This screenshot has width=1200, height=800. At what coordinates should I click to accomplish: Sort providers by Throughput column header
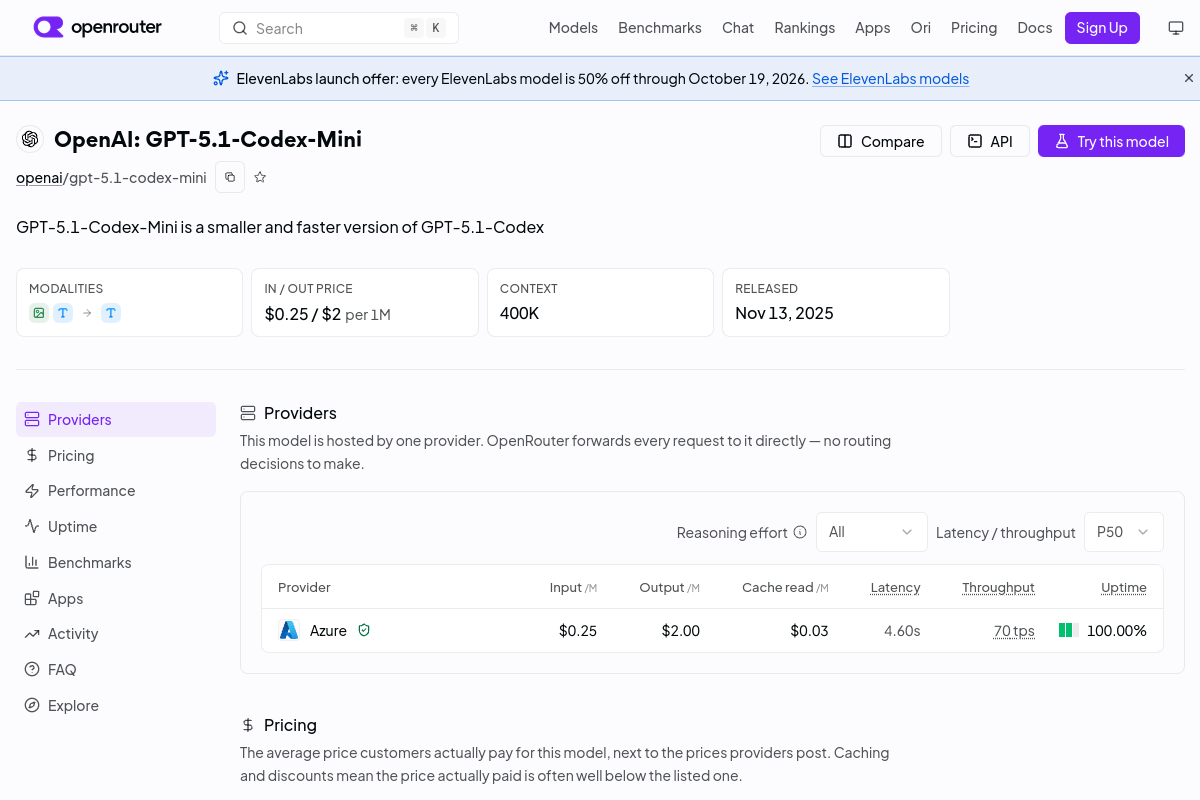[998, 587]
